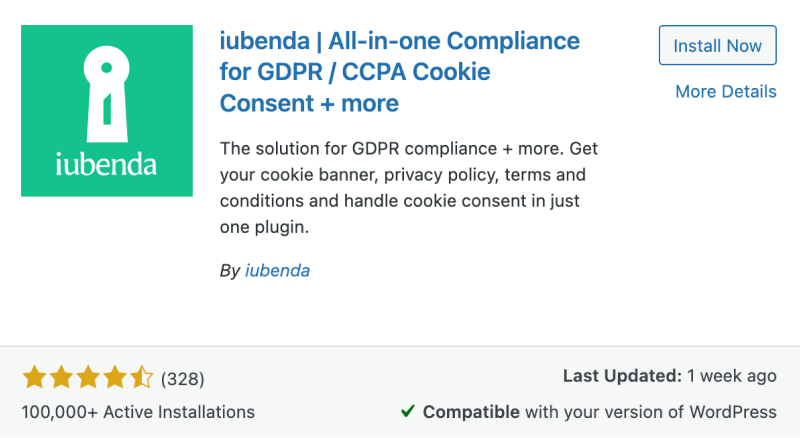Select the second rating star
800x438 pixels.
click(x=61, y=378)
